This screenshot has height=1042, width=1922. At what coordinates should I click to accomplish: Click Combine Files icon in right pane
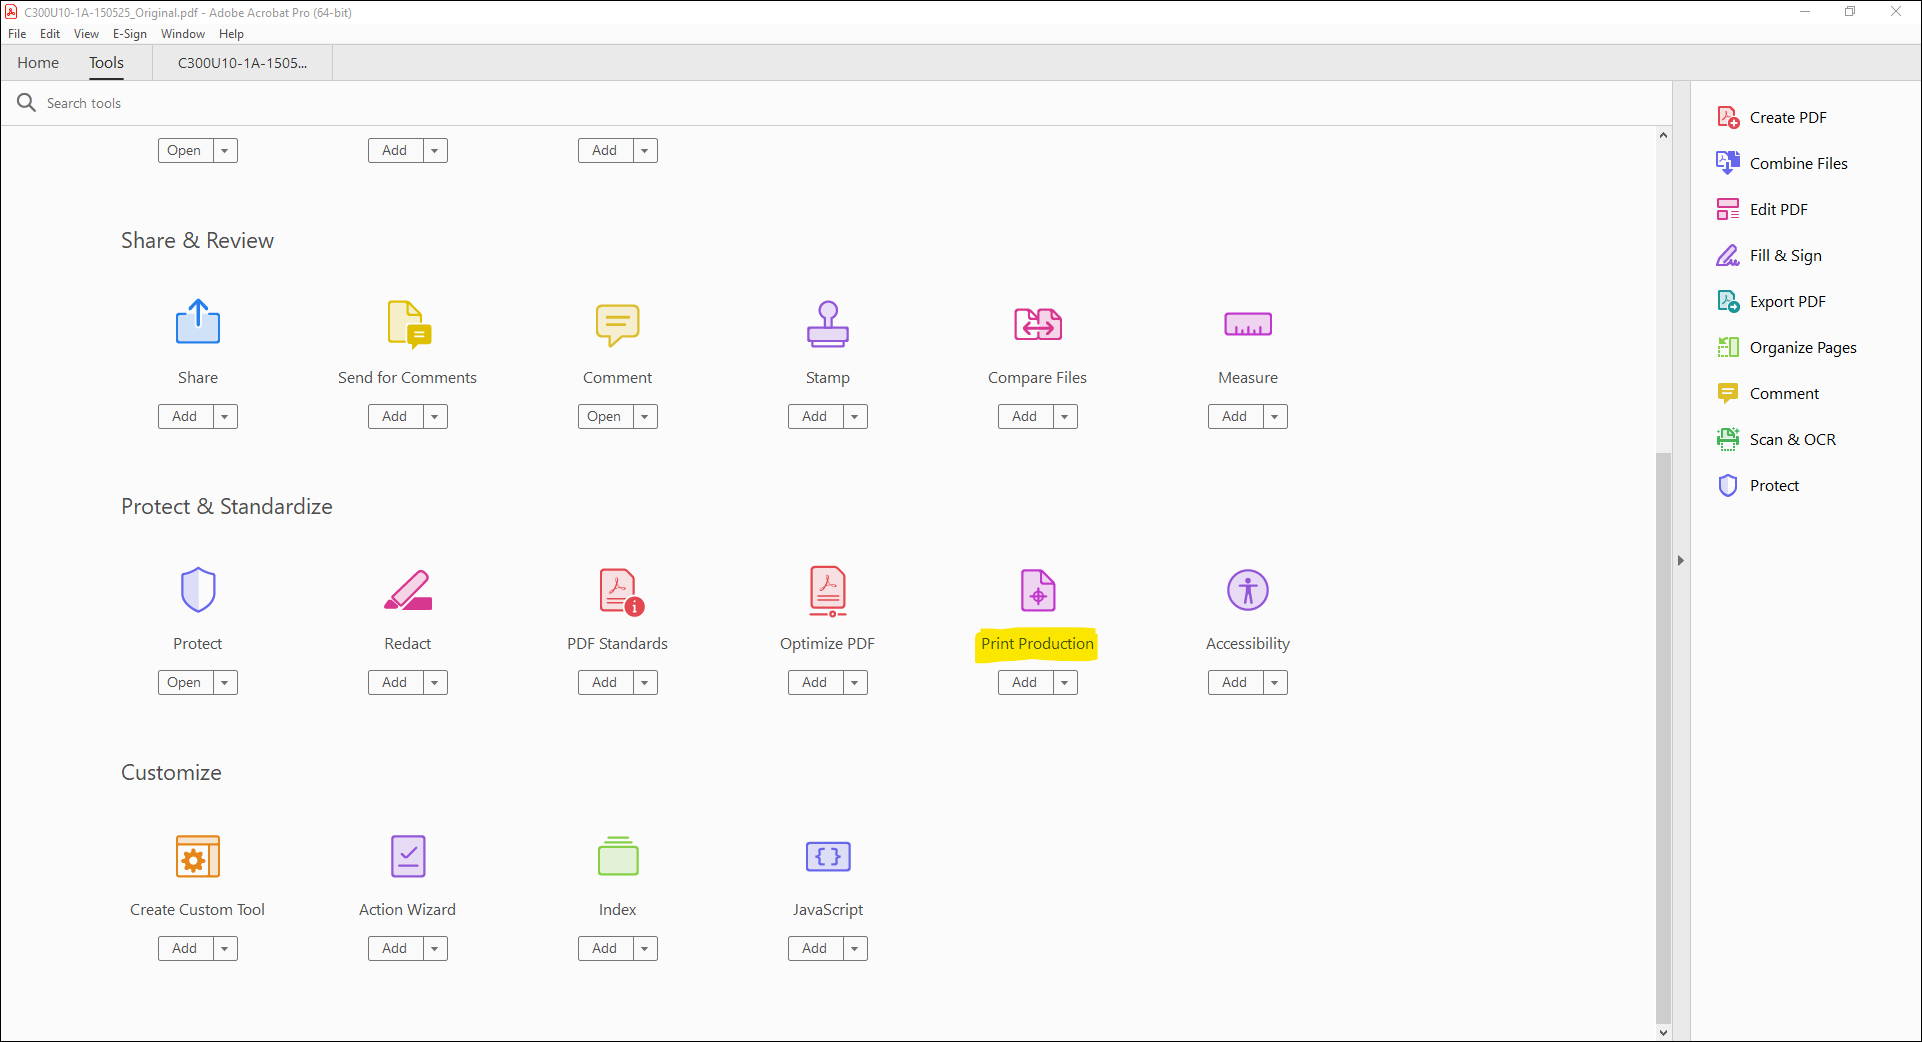tap(1728, 163)
